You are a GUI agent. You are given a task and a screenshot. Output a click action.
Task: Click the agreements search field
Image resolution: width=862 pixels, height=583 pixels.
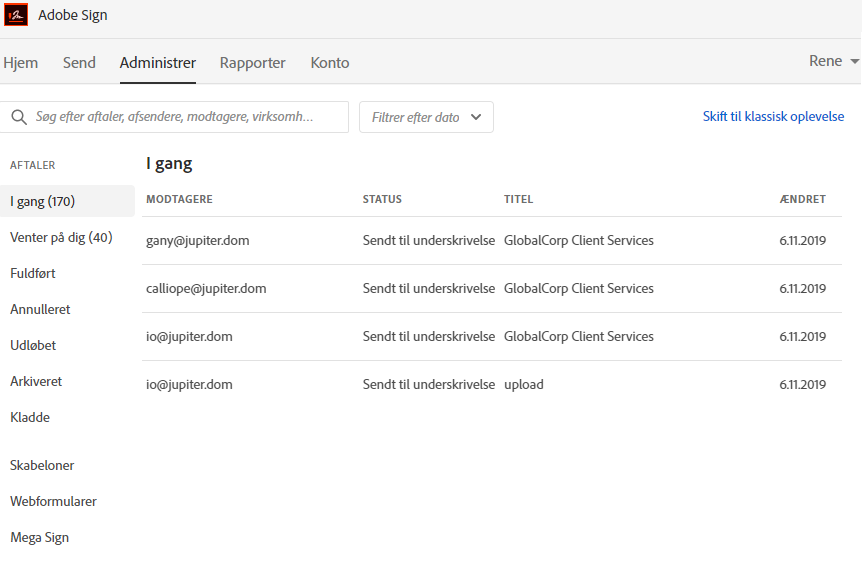coord(174,117)
